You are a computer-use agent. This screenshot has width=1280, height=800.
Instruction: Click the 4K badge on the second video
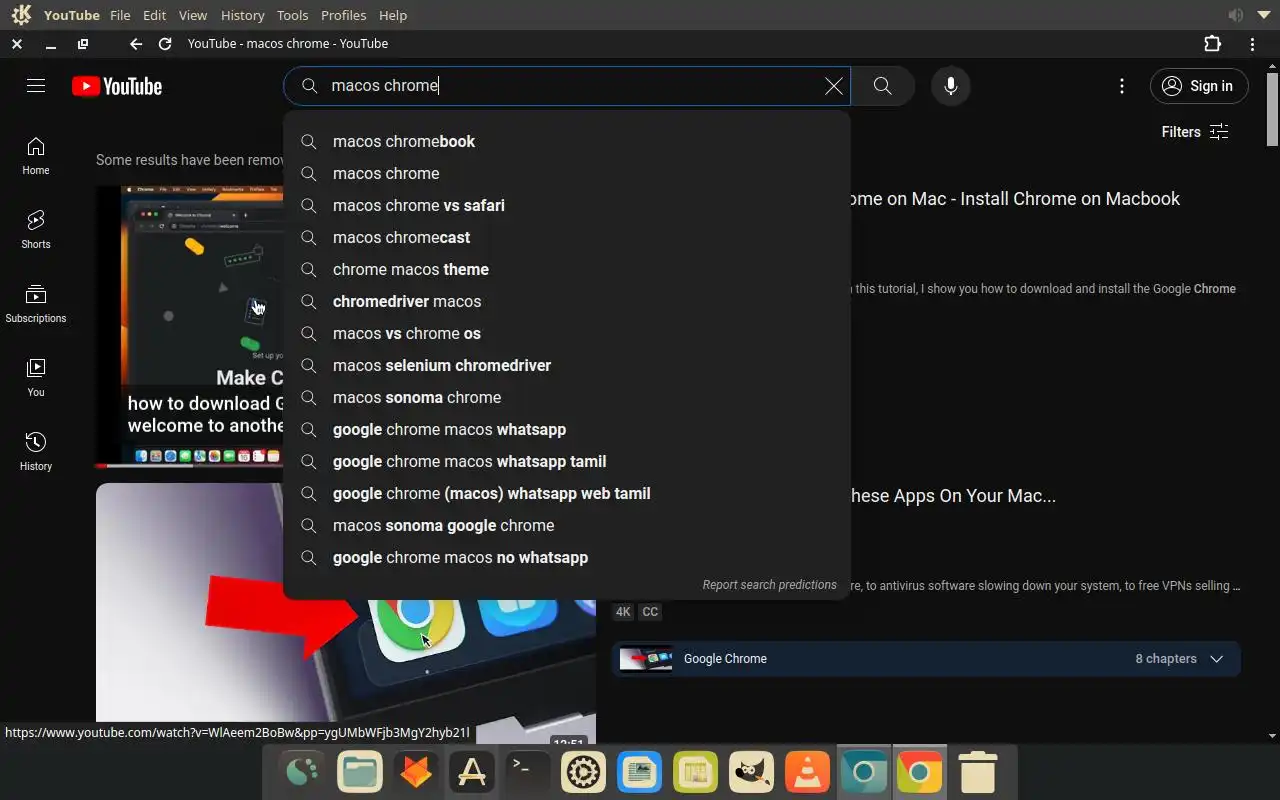click(623, 612)
